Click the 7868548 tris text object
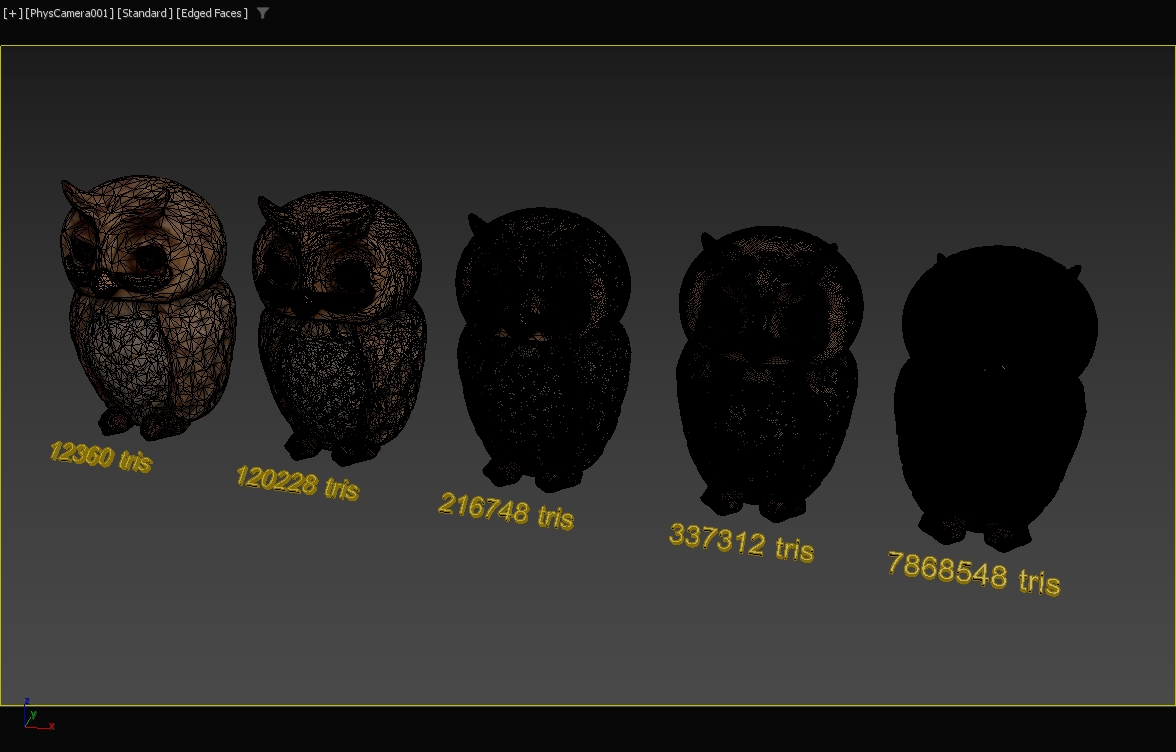The image size is (1176, 752). coord(973,573)
